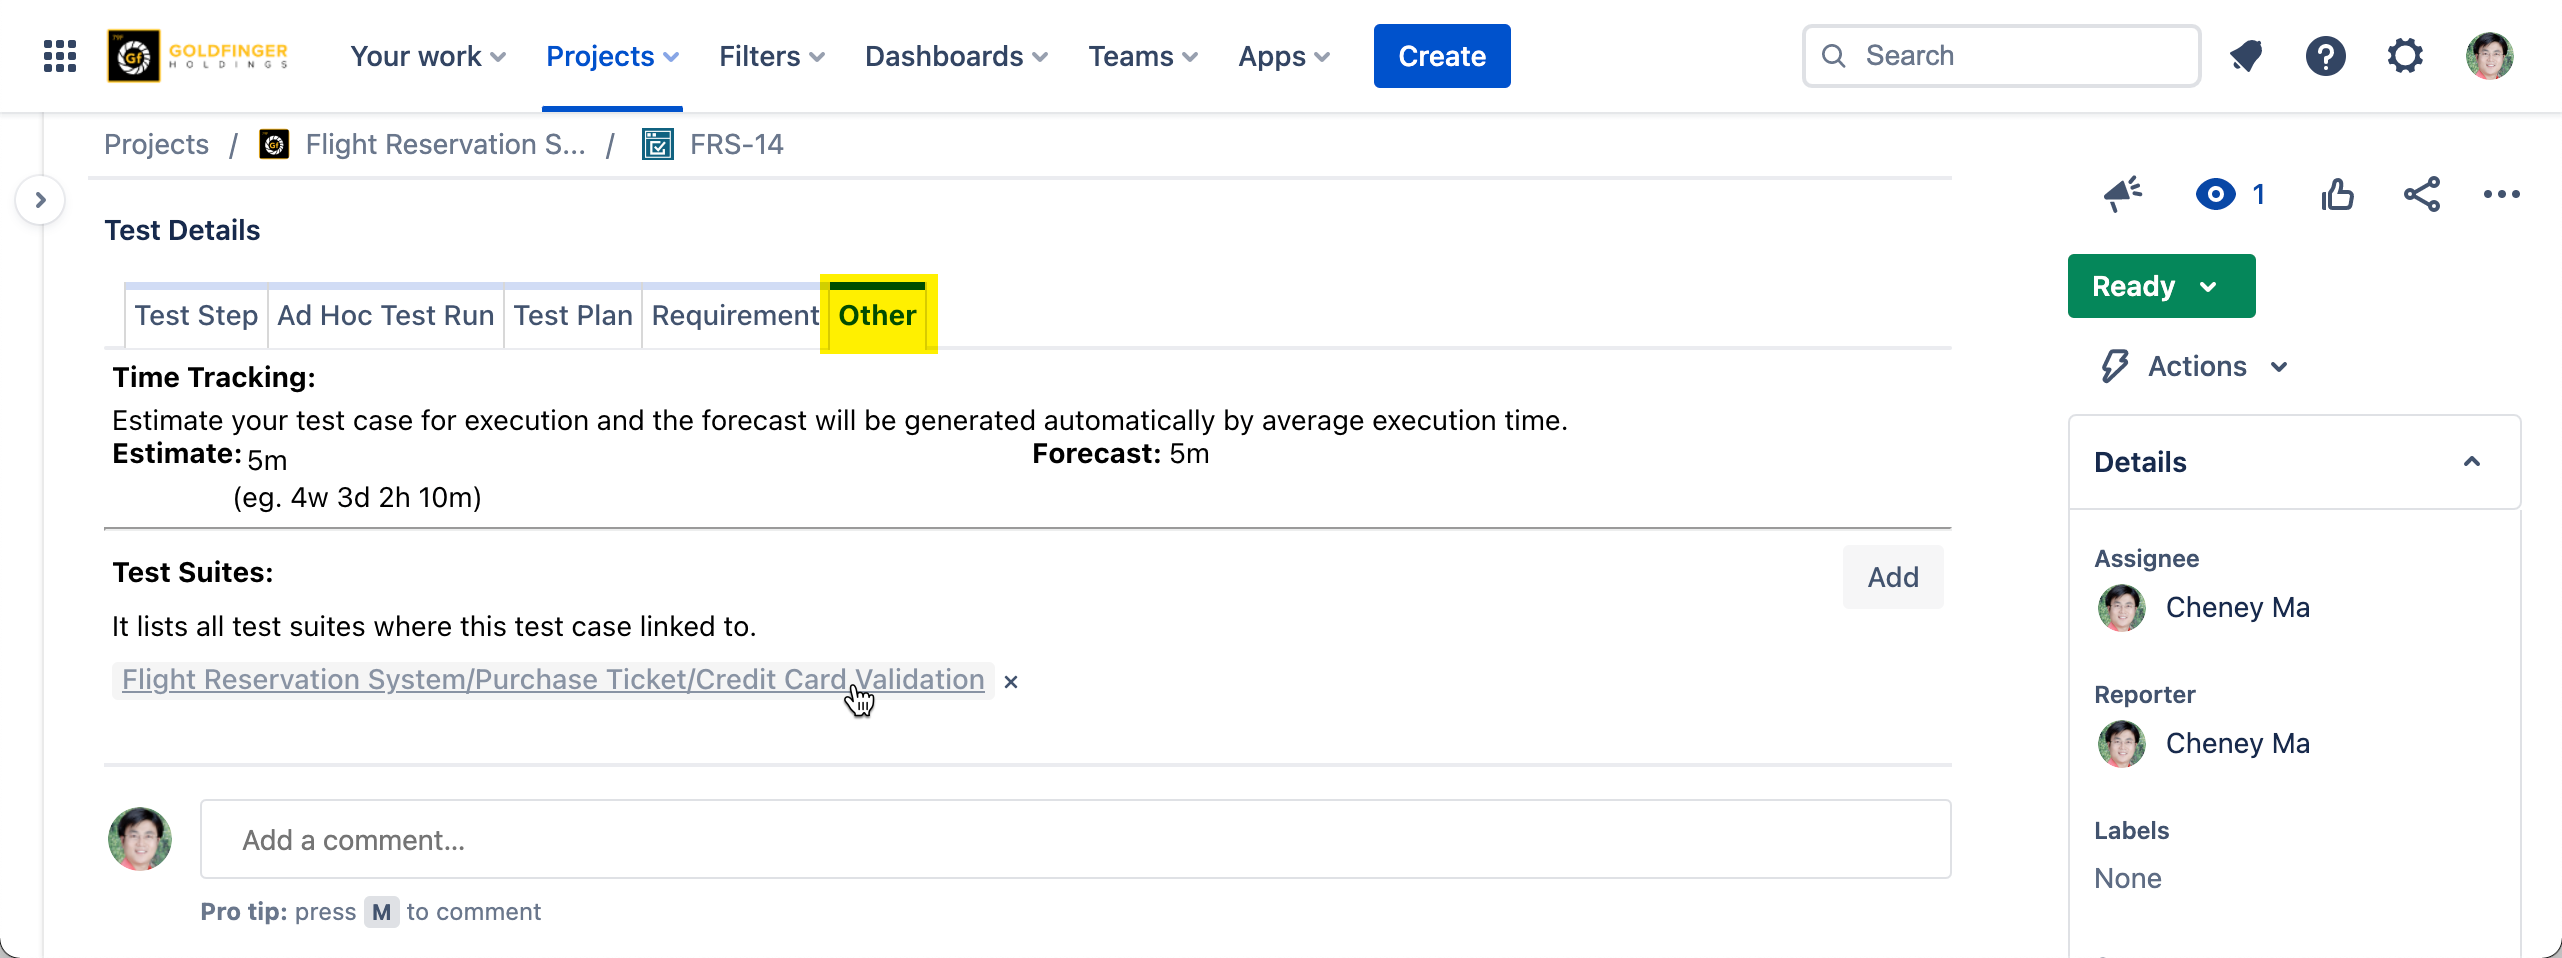Remove the linked test suite

click(x=1011, y=682)
